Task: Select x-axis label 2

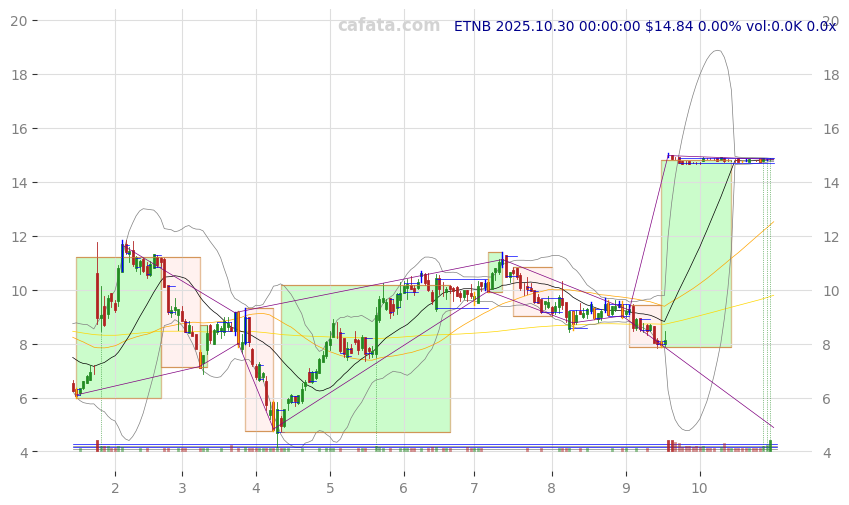Action: coord(115,488)
